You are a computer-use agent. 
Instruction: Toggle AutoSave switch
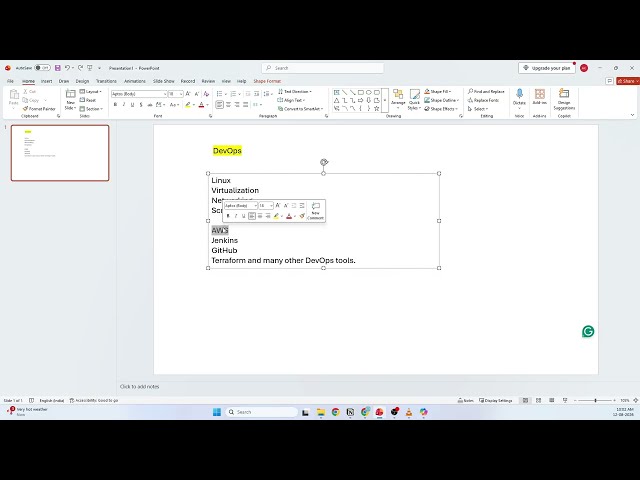point(42,68)
